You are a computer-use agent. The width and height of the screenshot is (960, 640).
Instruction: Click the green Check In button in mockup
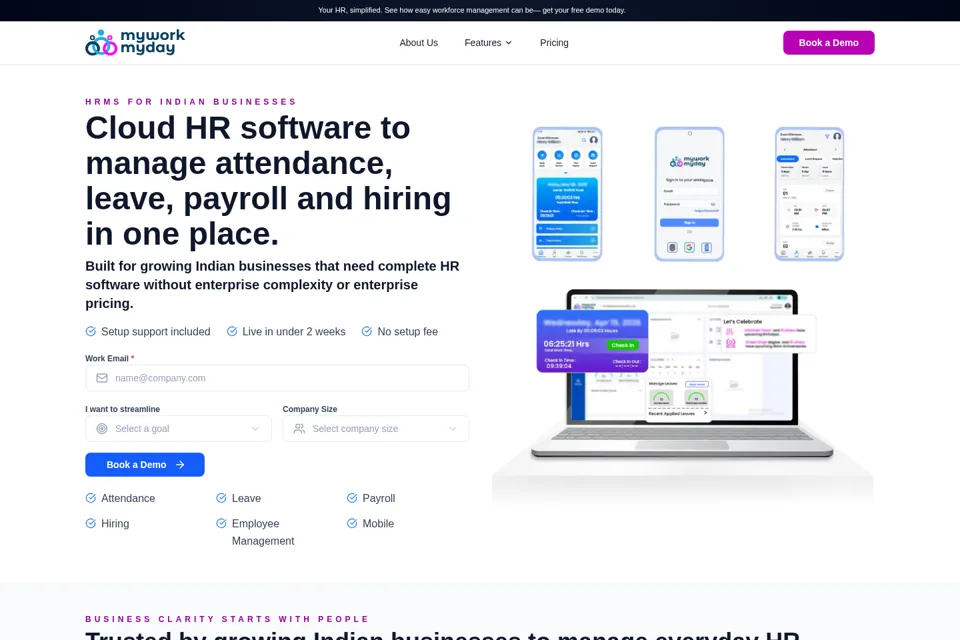coord(623,345)
